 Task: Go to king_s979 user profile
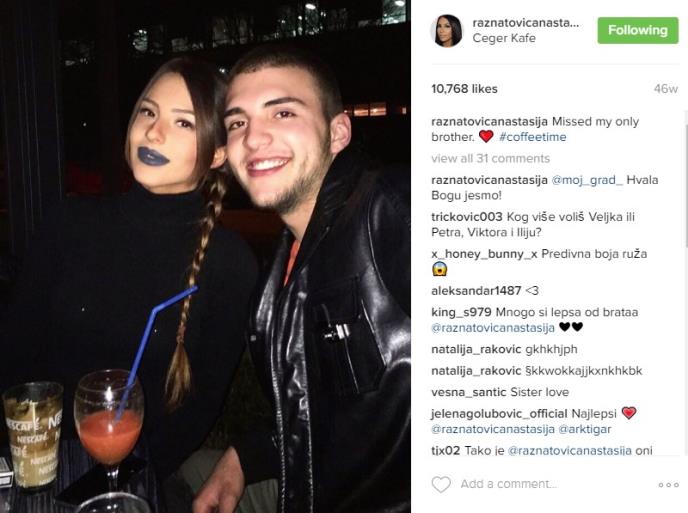[461, 312]
